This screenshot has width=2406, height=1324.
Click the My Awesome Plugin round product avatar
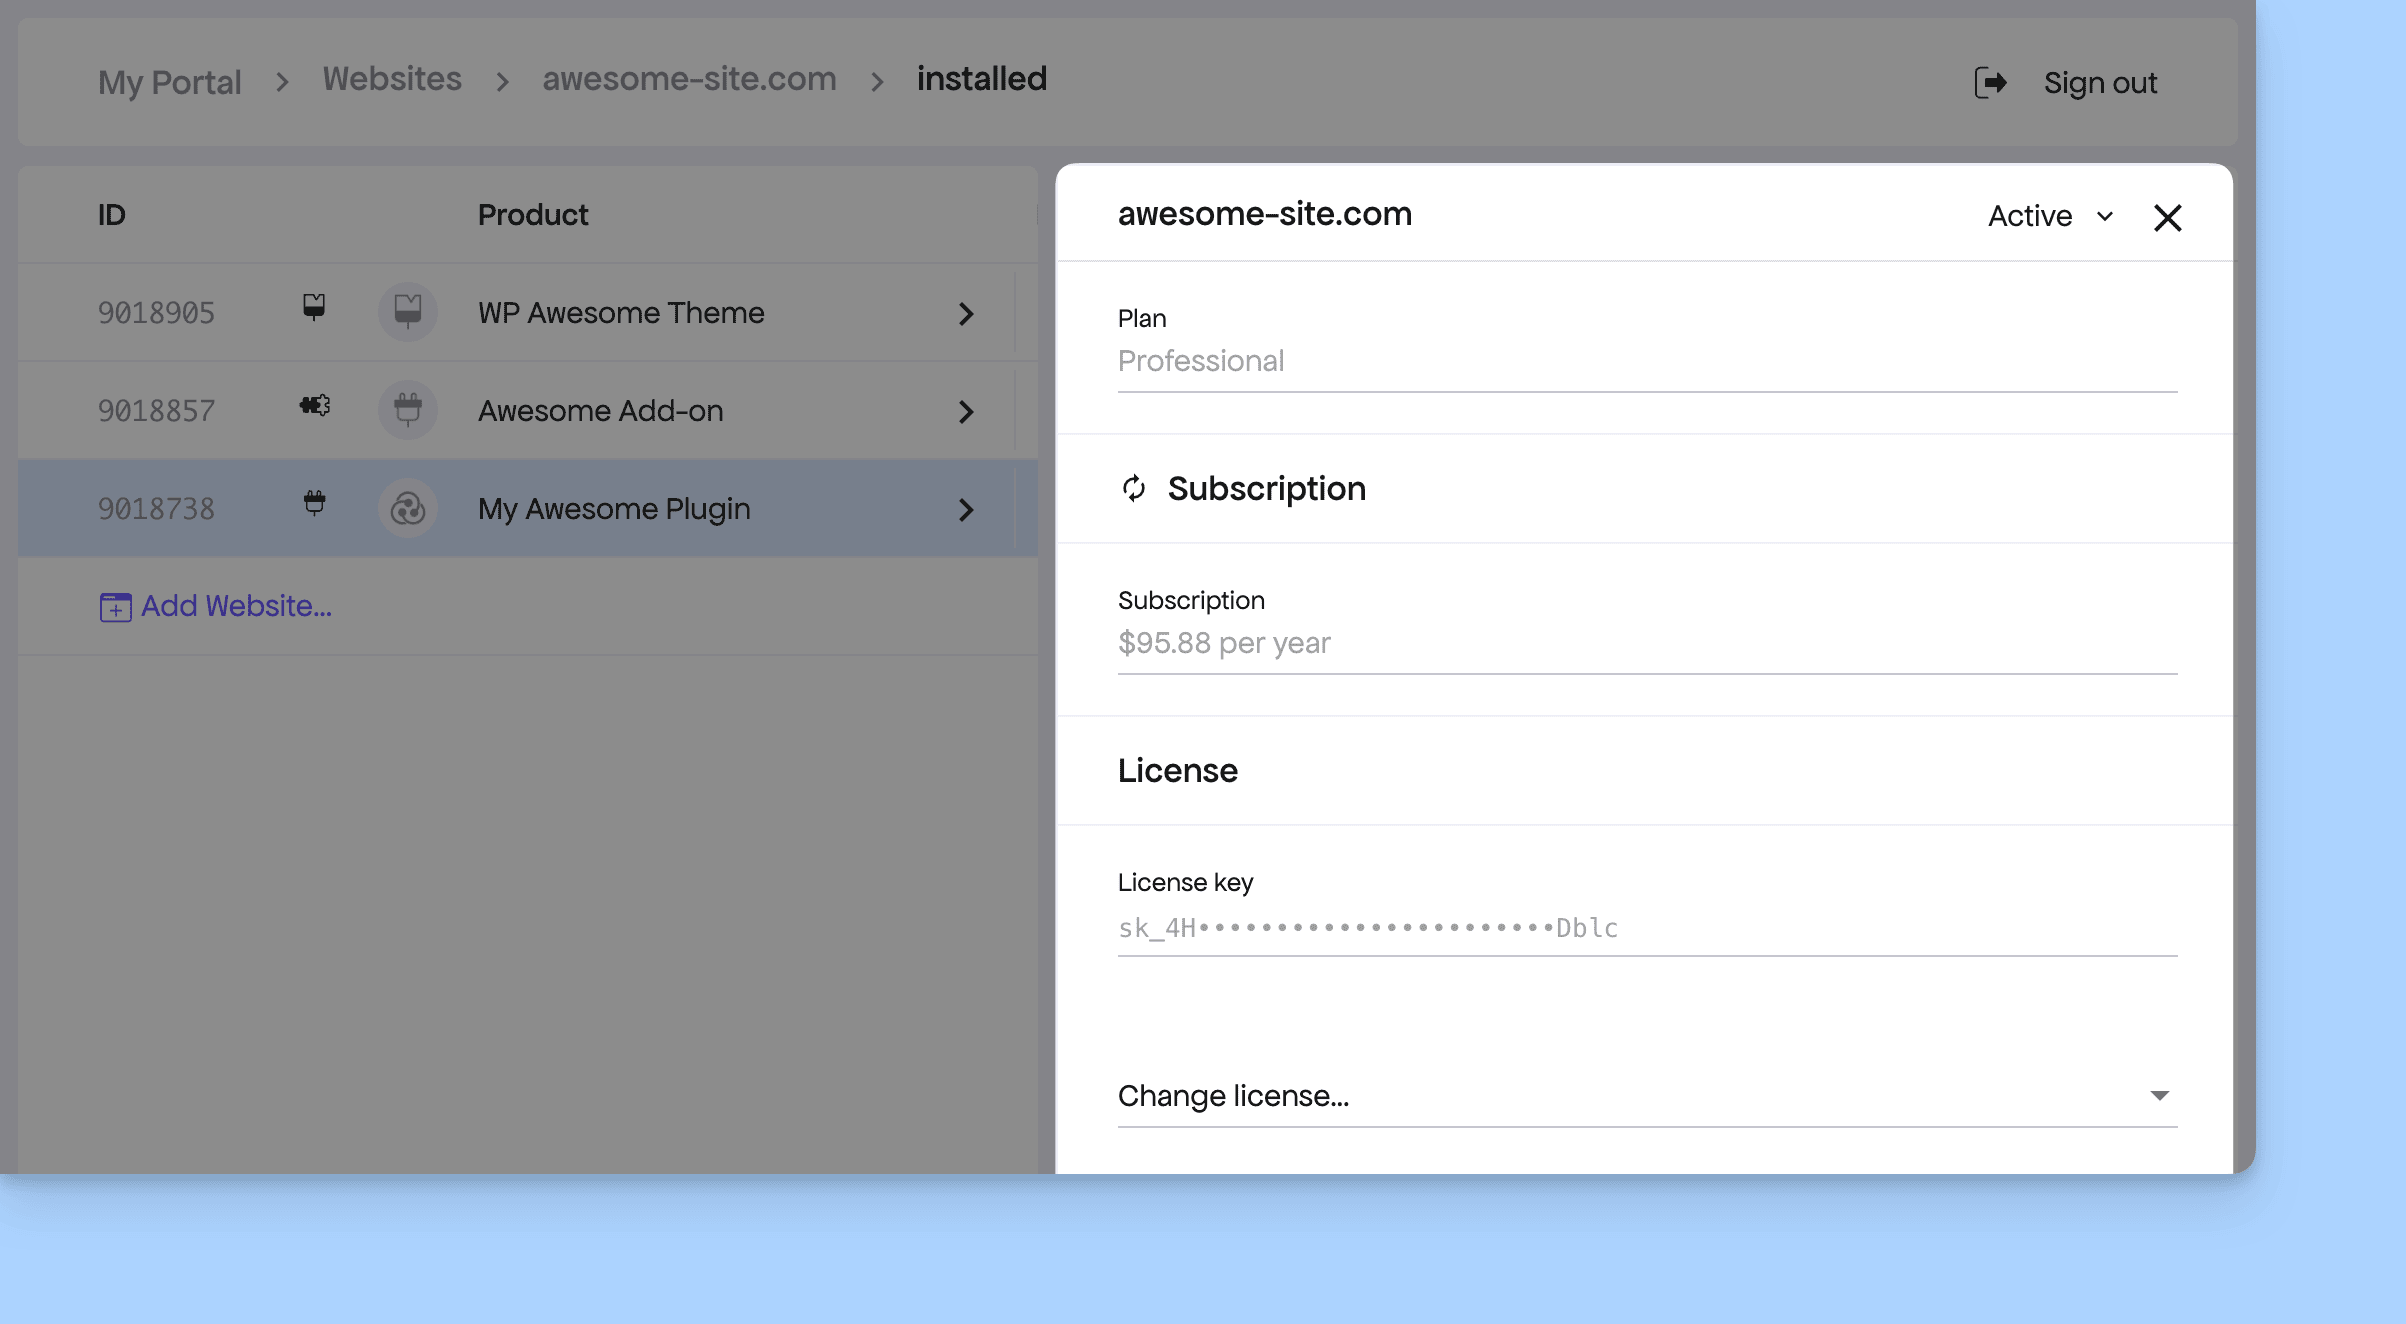[408, 509]
